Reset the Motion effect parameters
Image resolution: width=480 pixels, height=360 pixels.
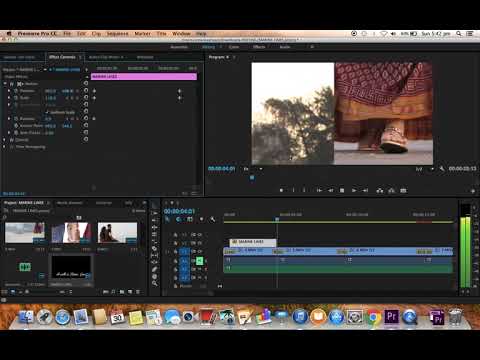point(86,83)
